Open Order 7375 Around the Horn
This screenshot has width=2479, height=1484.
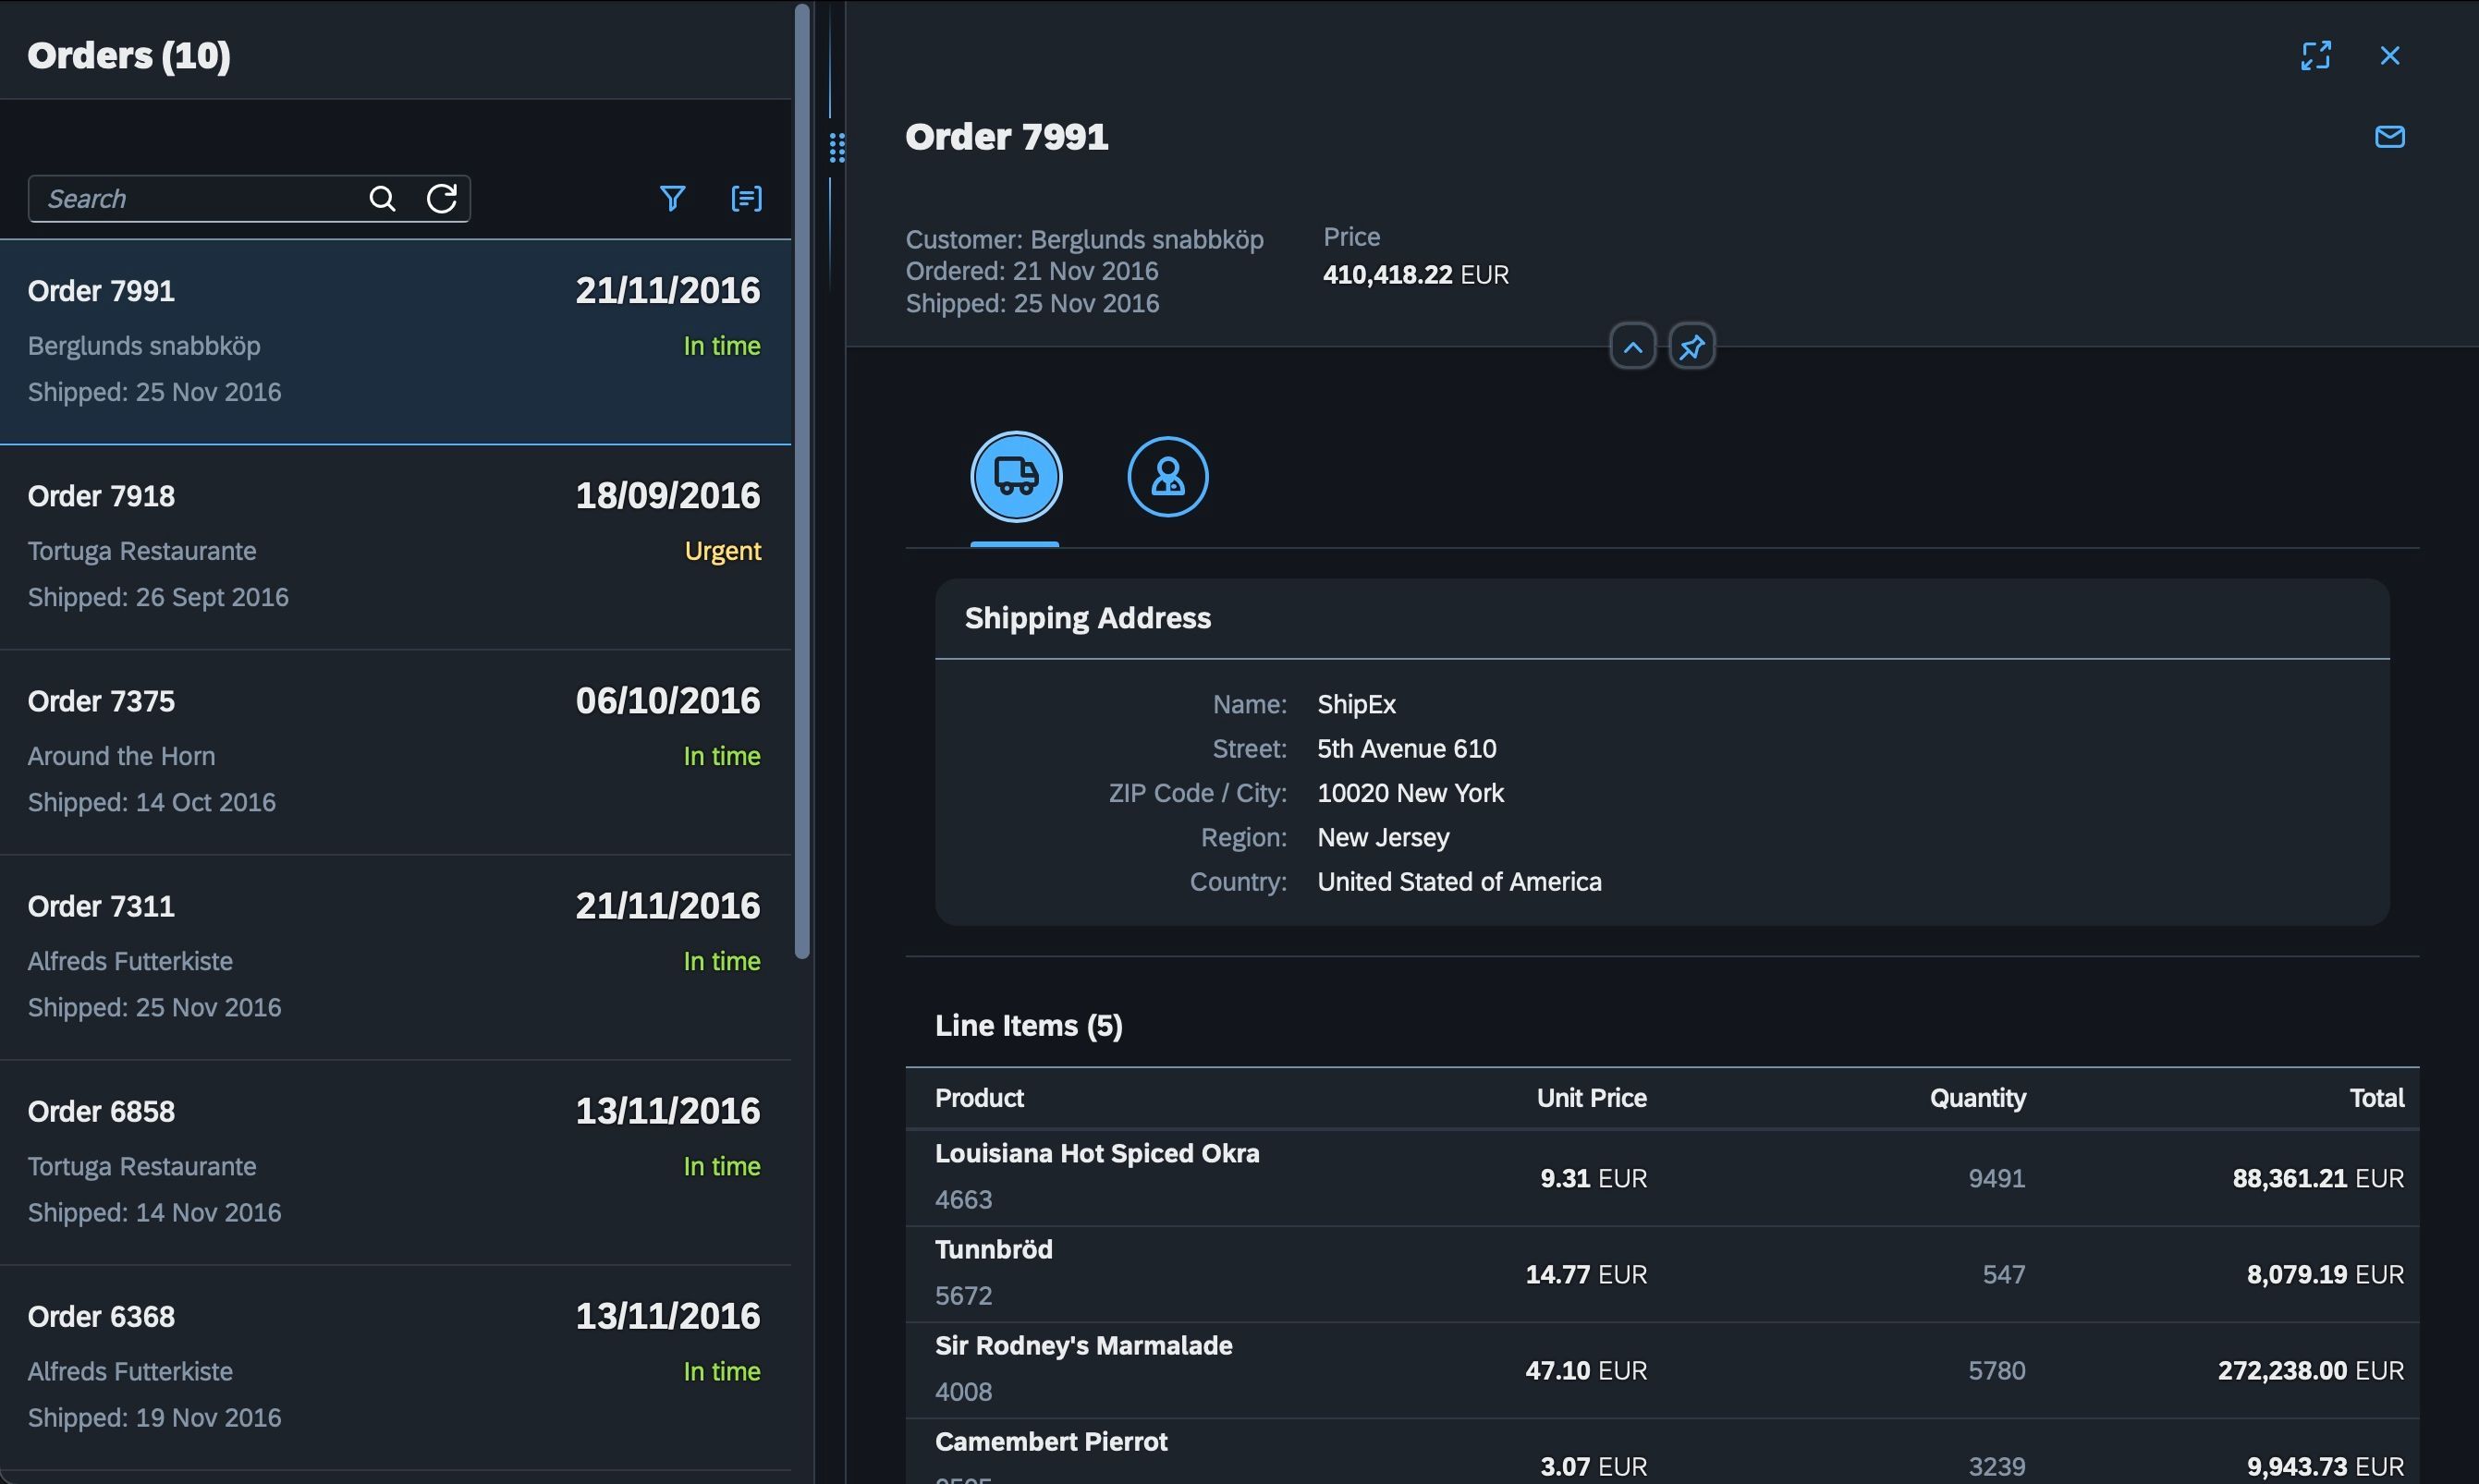pyautogui.click(x=395, y=752)
